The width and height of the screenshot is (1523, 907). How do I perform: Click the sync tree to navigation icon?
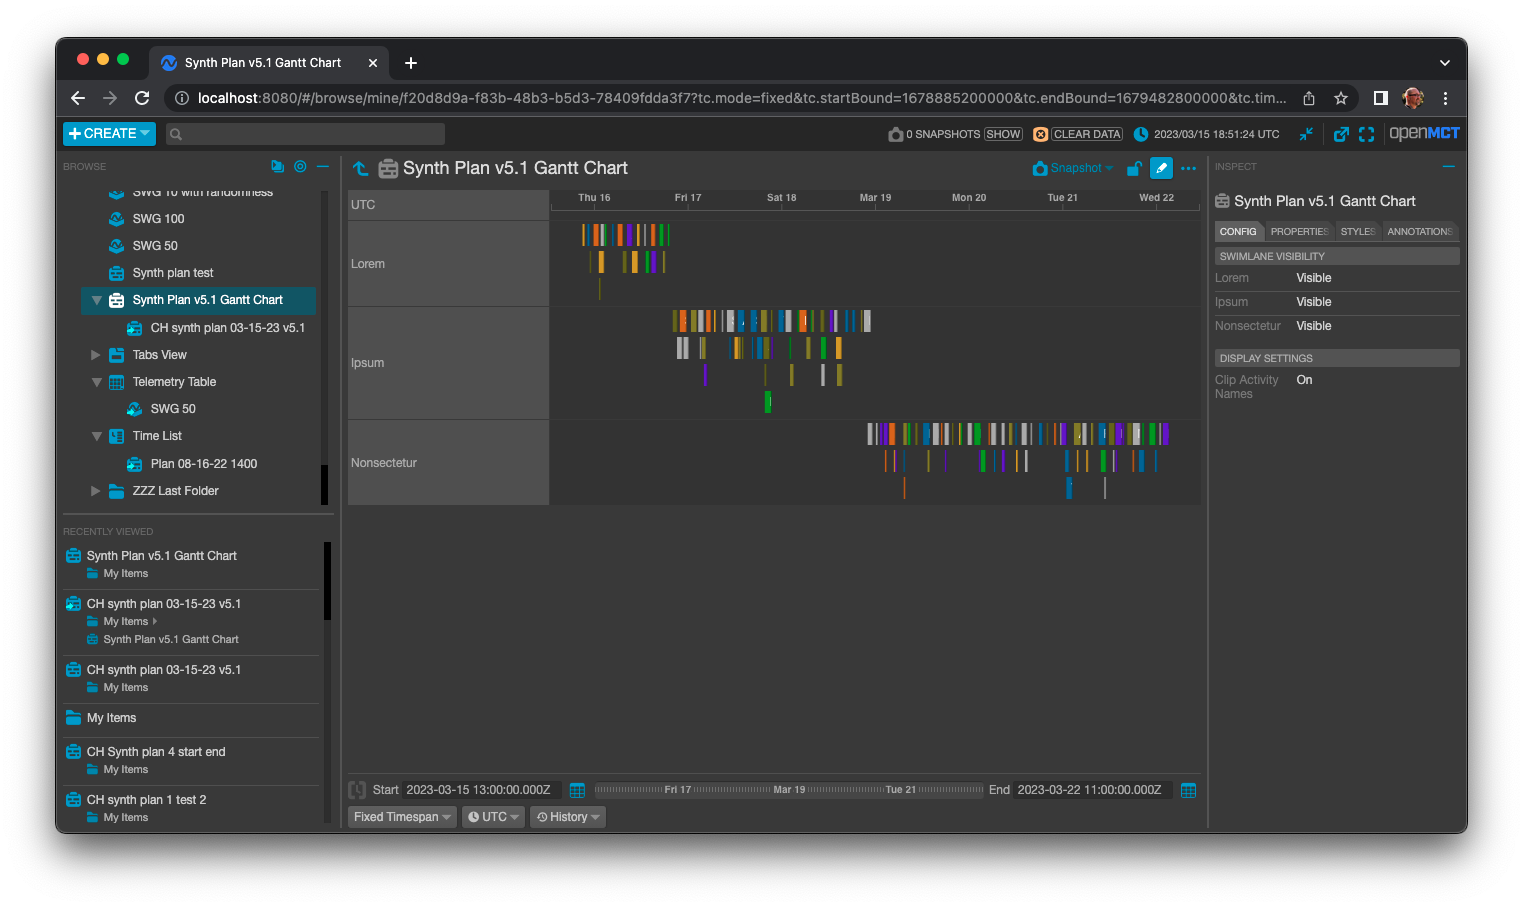[277, 167]
